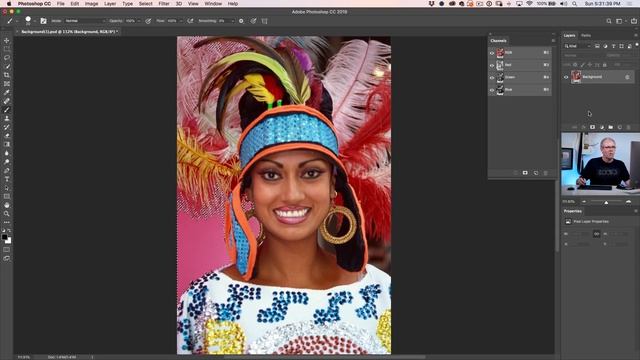Toggle Quick Mask mode
This screenshot has height=360, width=640.
(7, 249)
